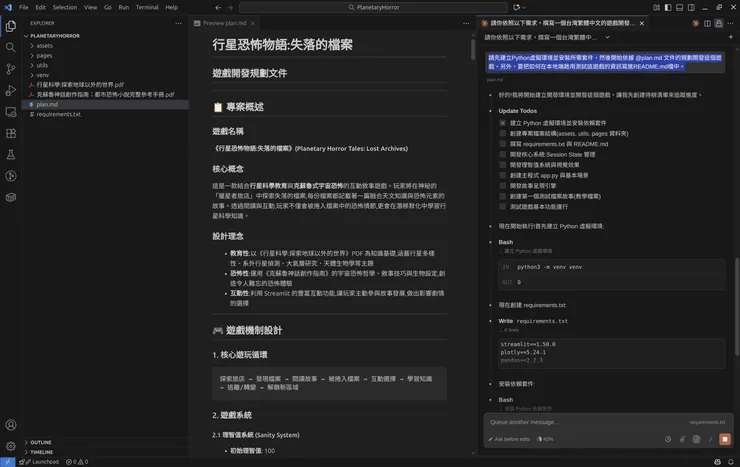
Task: Open the File menu
Action: (x=24, y=7)
